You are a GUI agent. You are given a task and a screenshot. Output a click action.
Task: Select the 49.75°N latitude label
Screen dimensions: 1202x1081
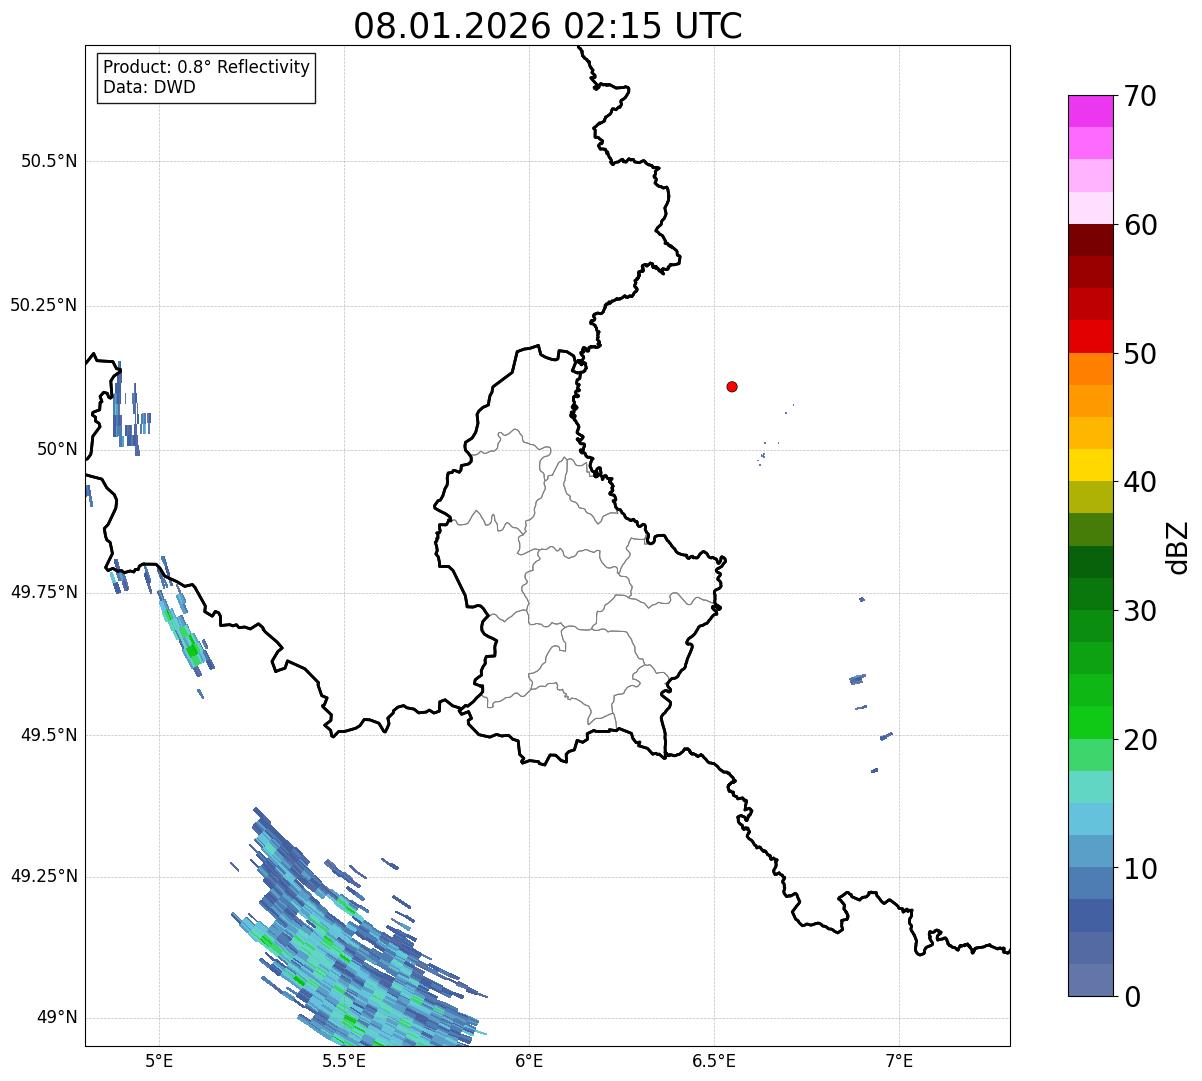point(44,592)
